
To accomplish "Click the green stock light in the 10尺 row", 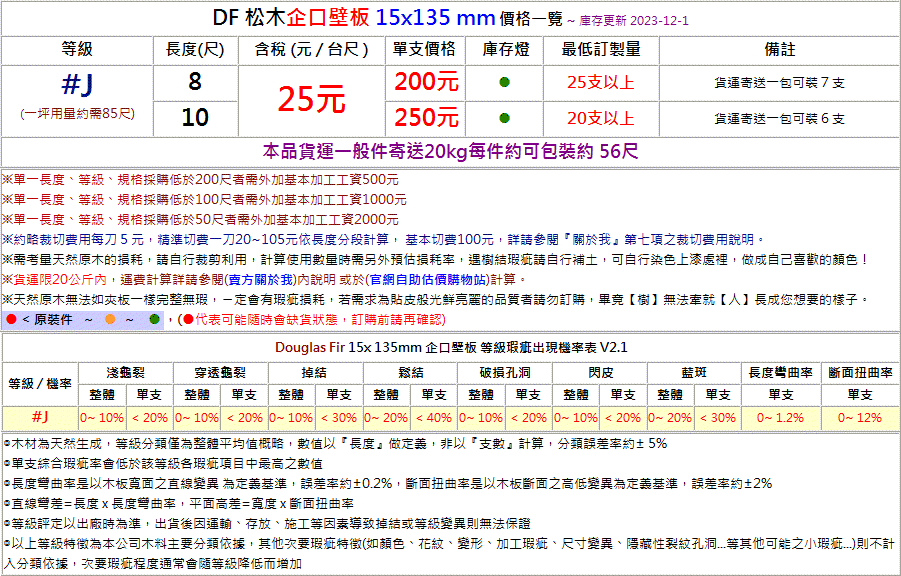I will click(504, 117).
